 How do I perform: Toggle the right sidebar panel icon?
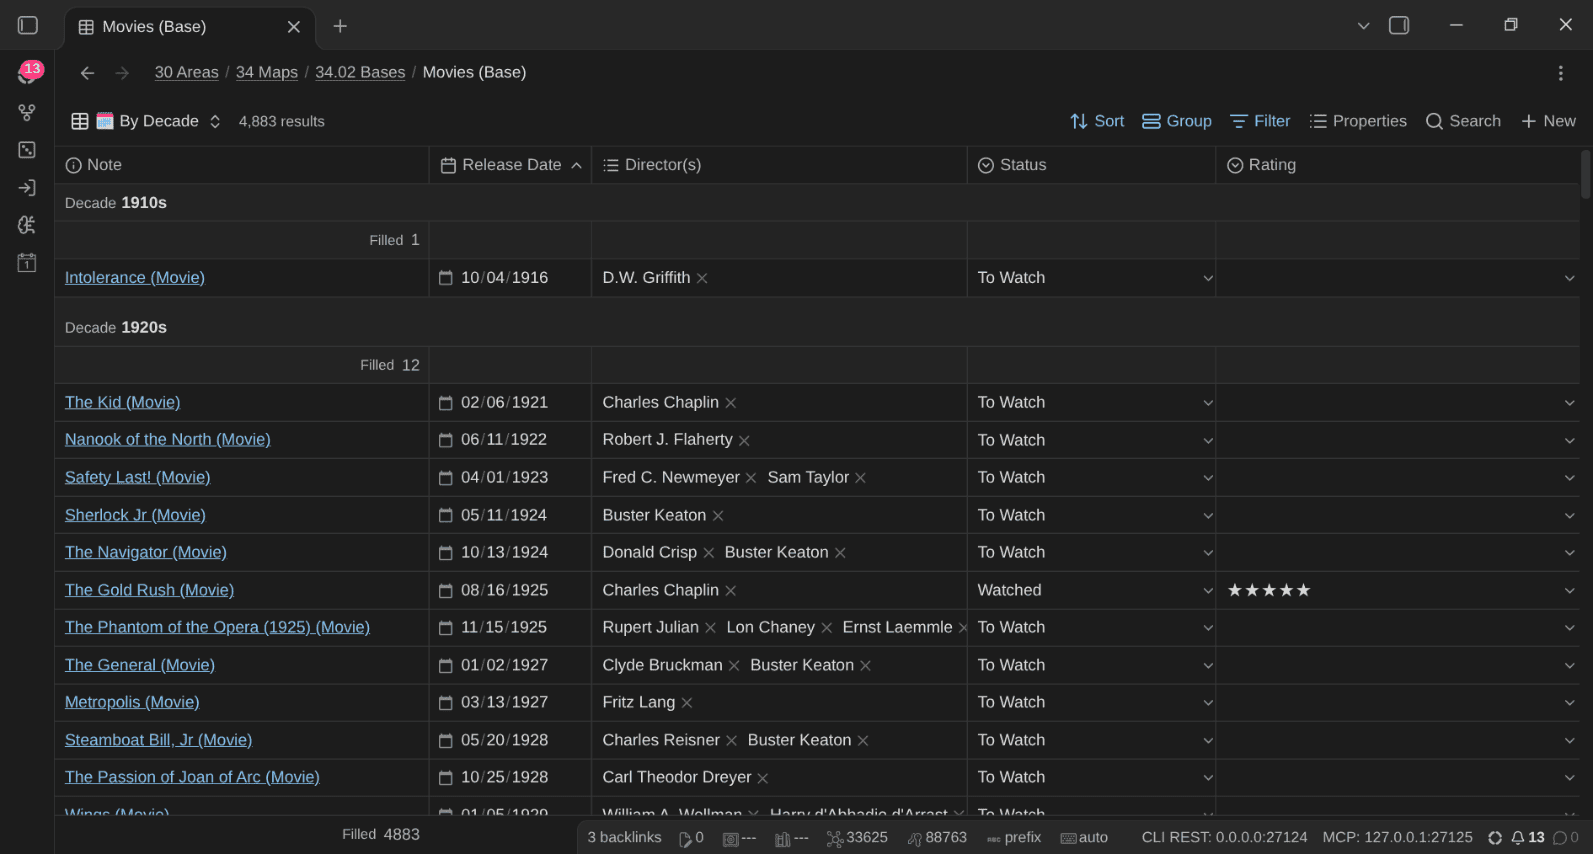pyautogui.click(x=1399, y=26)
